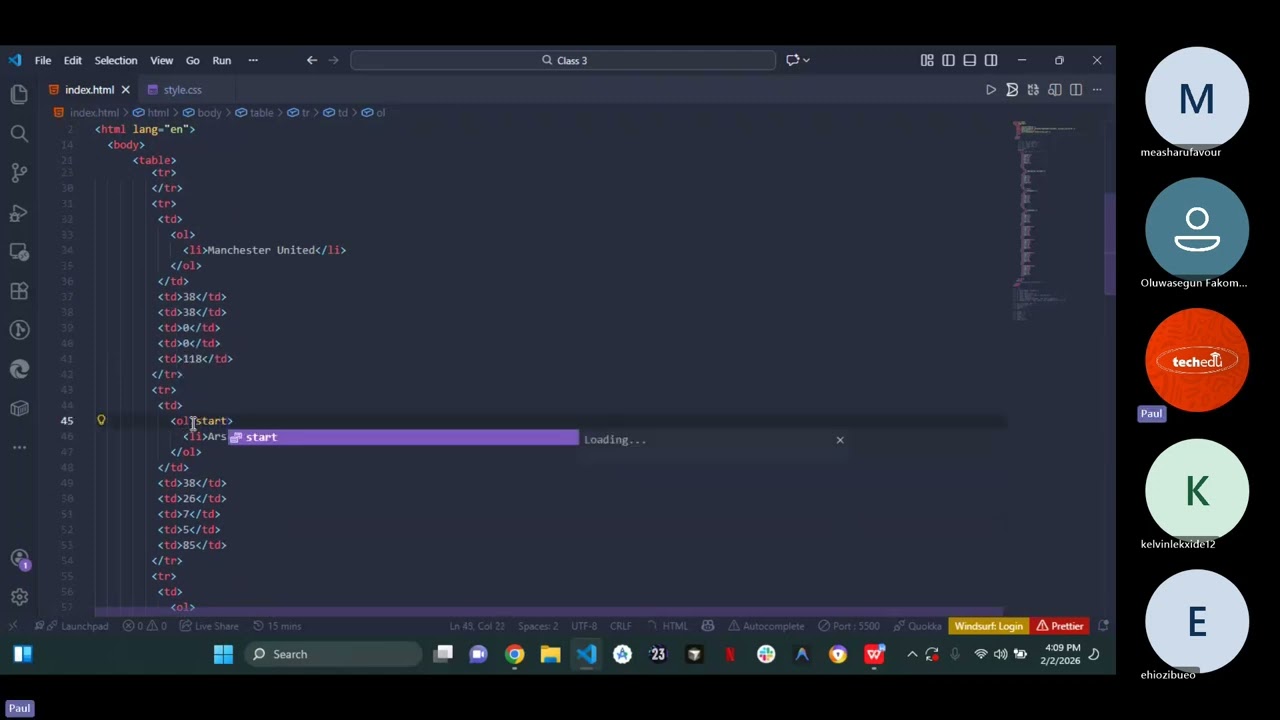The height and width of the screenshot is (720, 1280).
Task: Toggle Live Server on Port 5500
Action: pyautogui.click(x=849, y=626)
